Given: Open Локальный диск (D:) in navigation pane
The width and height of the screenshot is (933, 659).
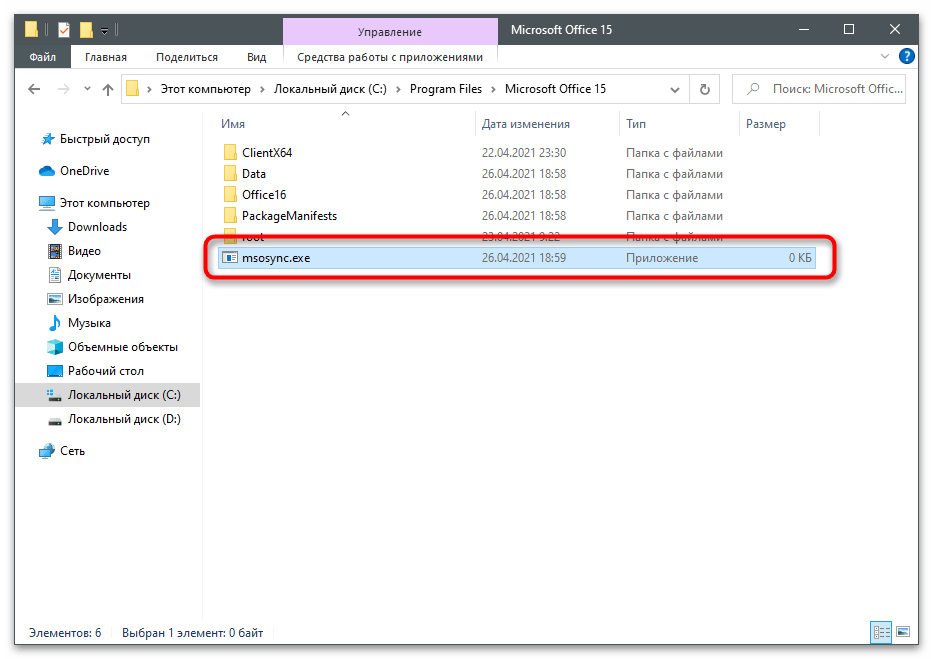Looking at the screenshot, I should click(x=124, y=419).
